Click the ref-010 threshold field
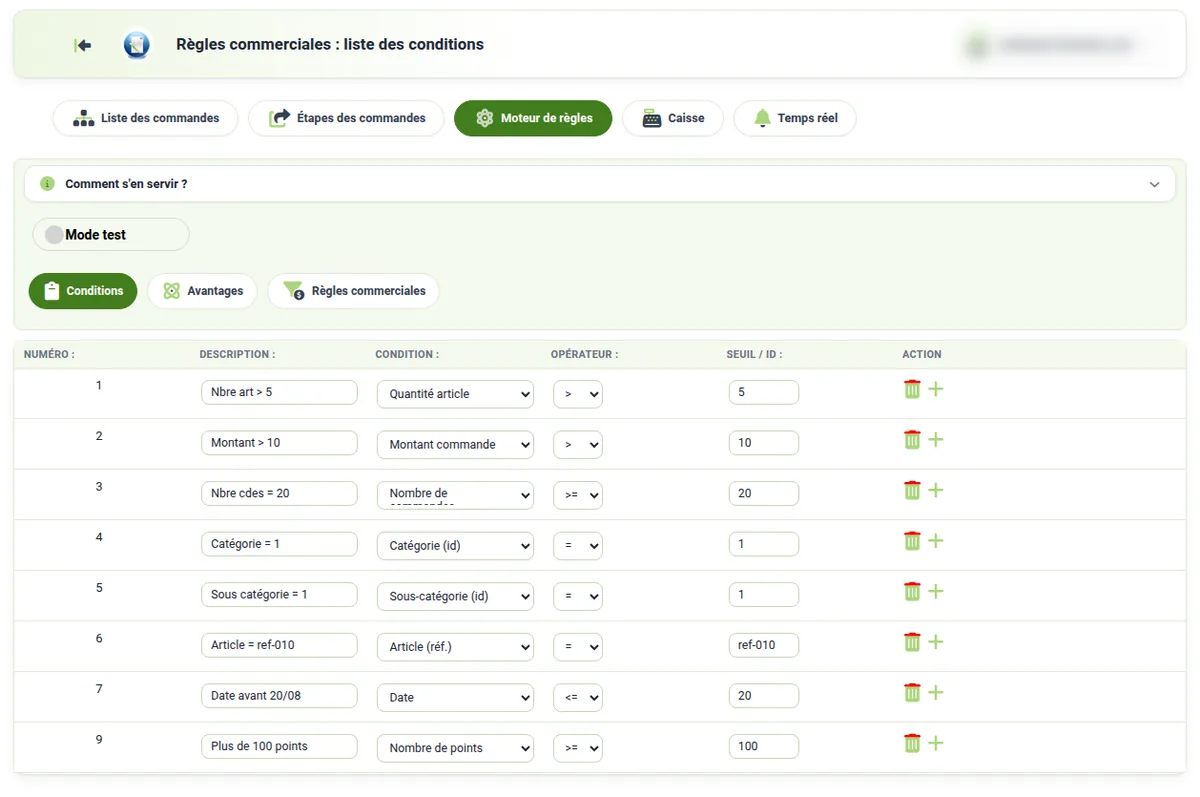This screenshot has height=797, width=1200. click(764, 645)
